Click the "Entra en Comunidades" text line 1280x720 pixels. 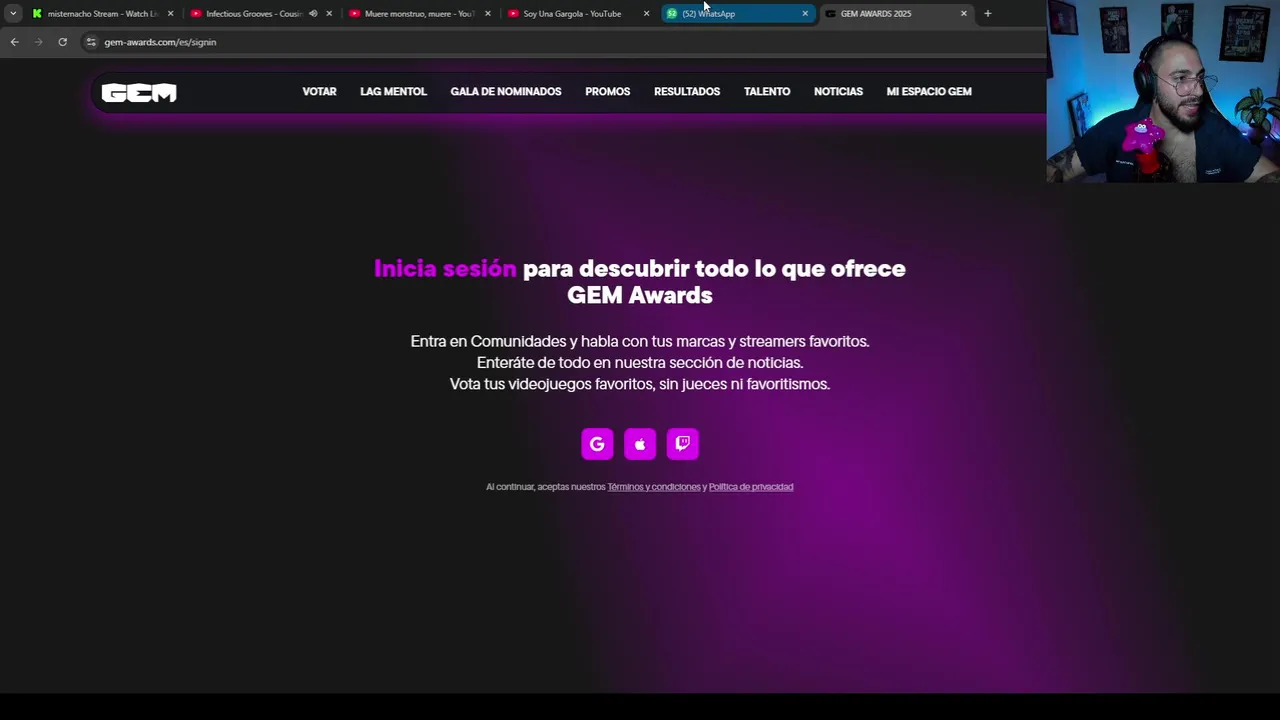[x=640, y=341]
